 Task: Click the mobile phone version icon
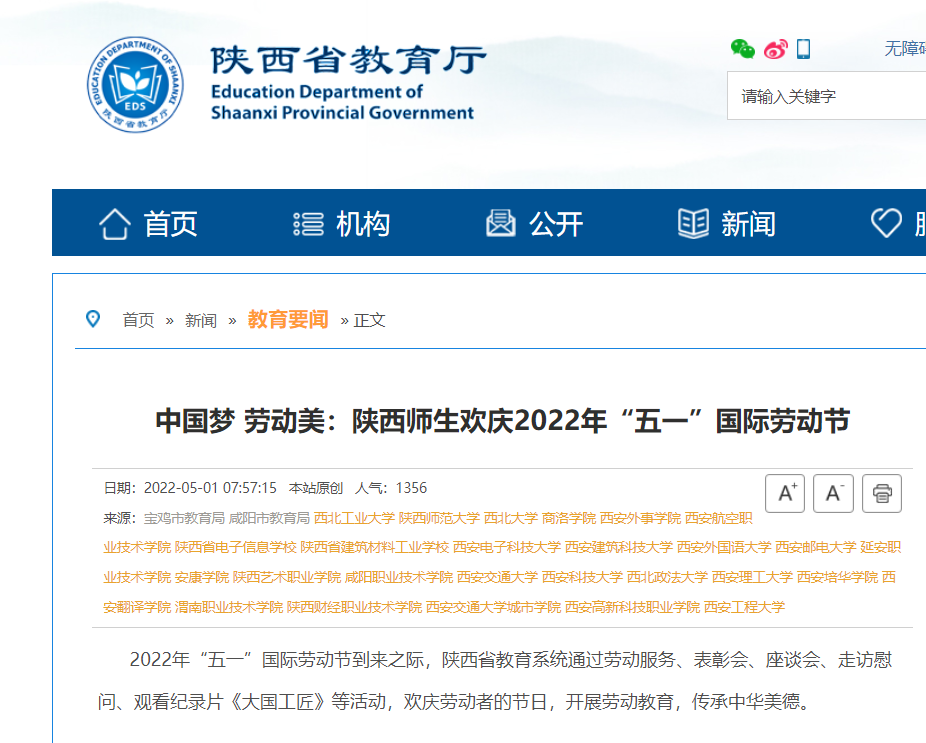coord(804,49)
